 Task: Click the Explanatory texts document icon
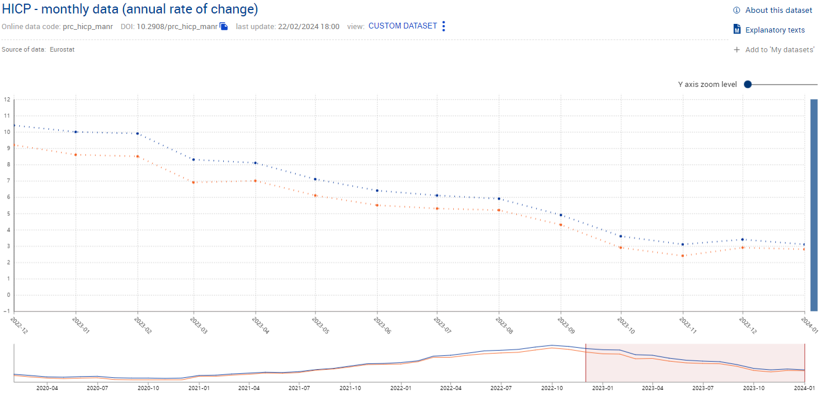coord(737,29)
